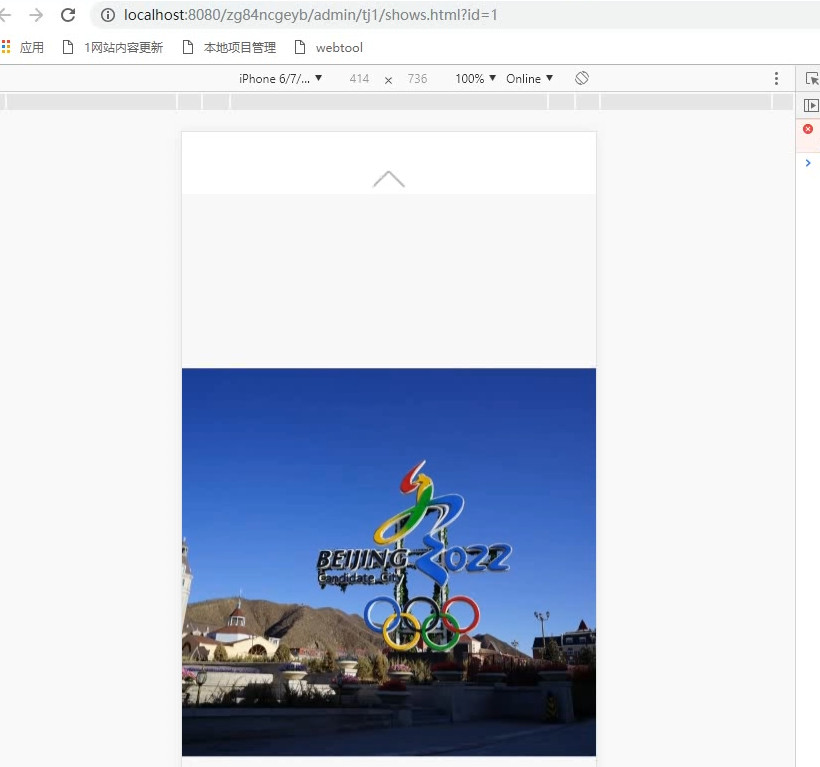Click the upward chevron arrow on page

click(x=389, y=179)
